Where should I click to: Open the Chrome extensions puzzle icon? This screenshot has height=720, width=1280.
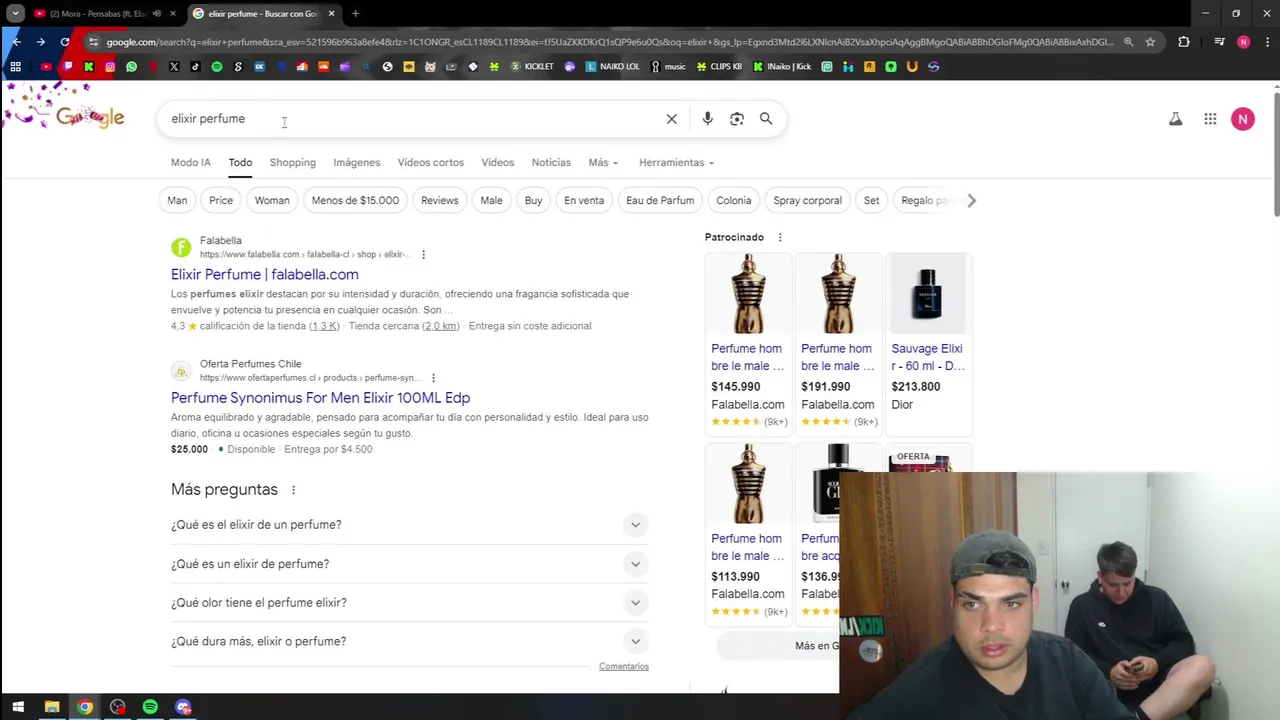point(1184,42)
